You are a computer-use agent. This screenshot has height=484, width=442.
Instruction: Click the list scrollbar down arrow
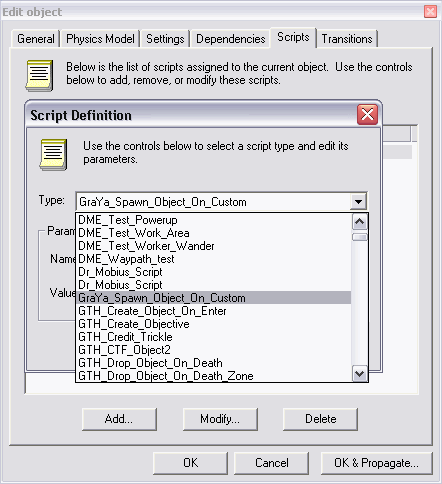360,374
